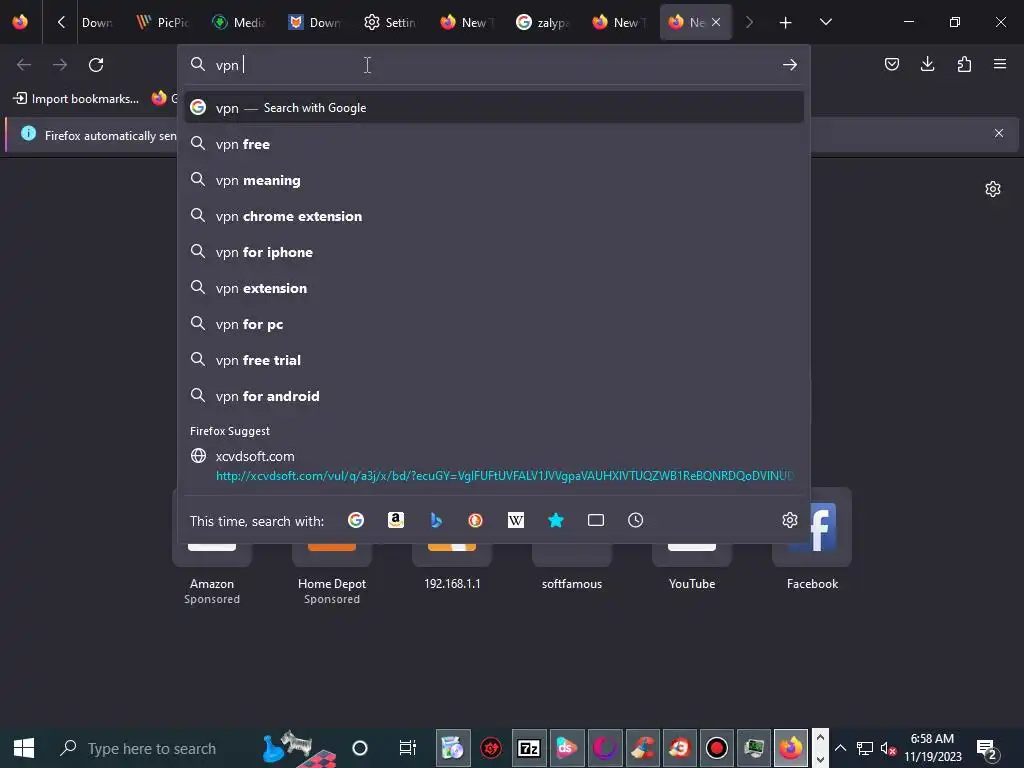Select 'vpn chrome extension' suggestion

494,216
